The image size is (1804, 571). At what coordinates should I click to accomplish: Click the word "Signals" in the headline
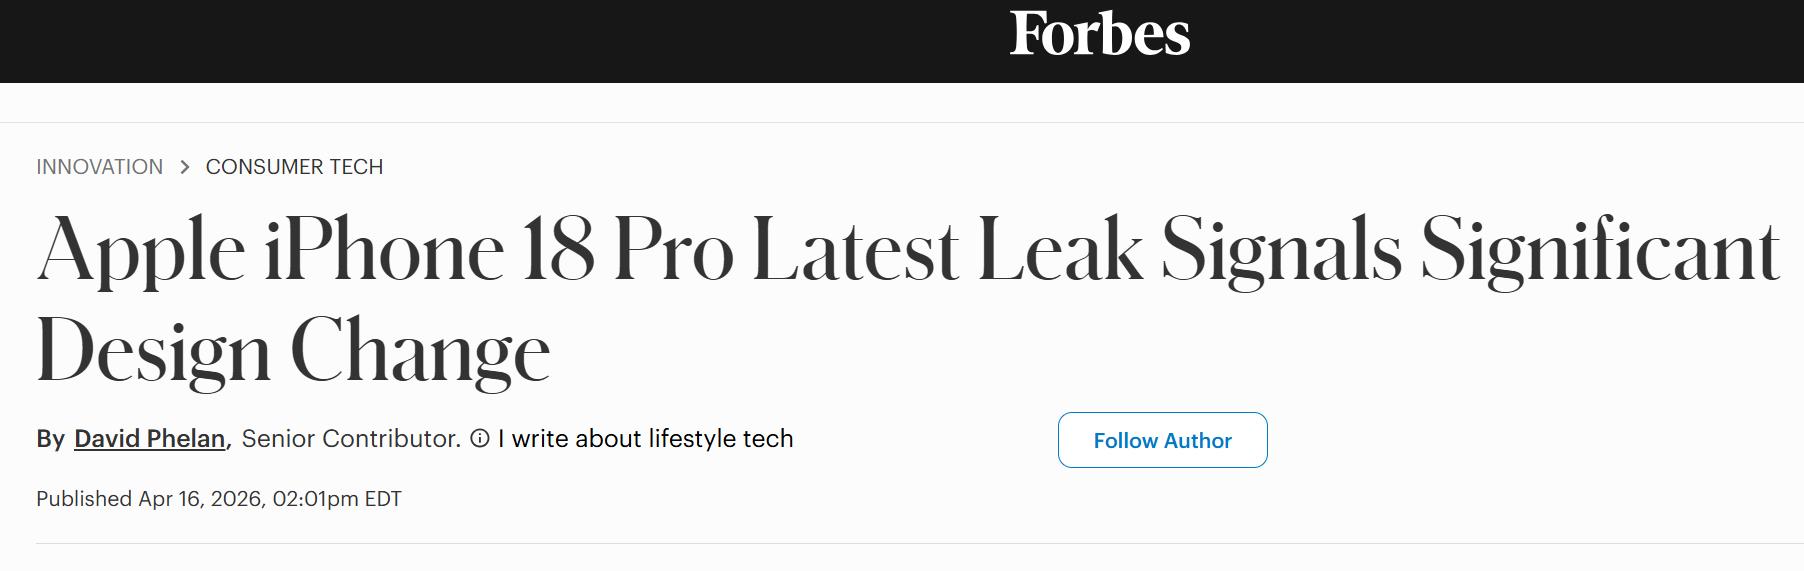pyautogui.click(x=1281, y=250)
